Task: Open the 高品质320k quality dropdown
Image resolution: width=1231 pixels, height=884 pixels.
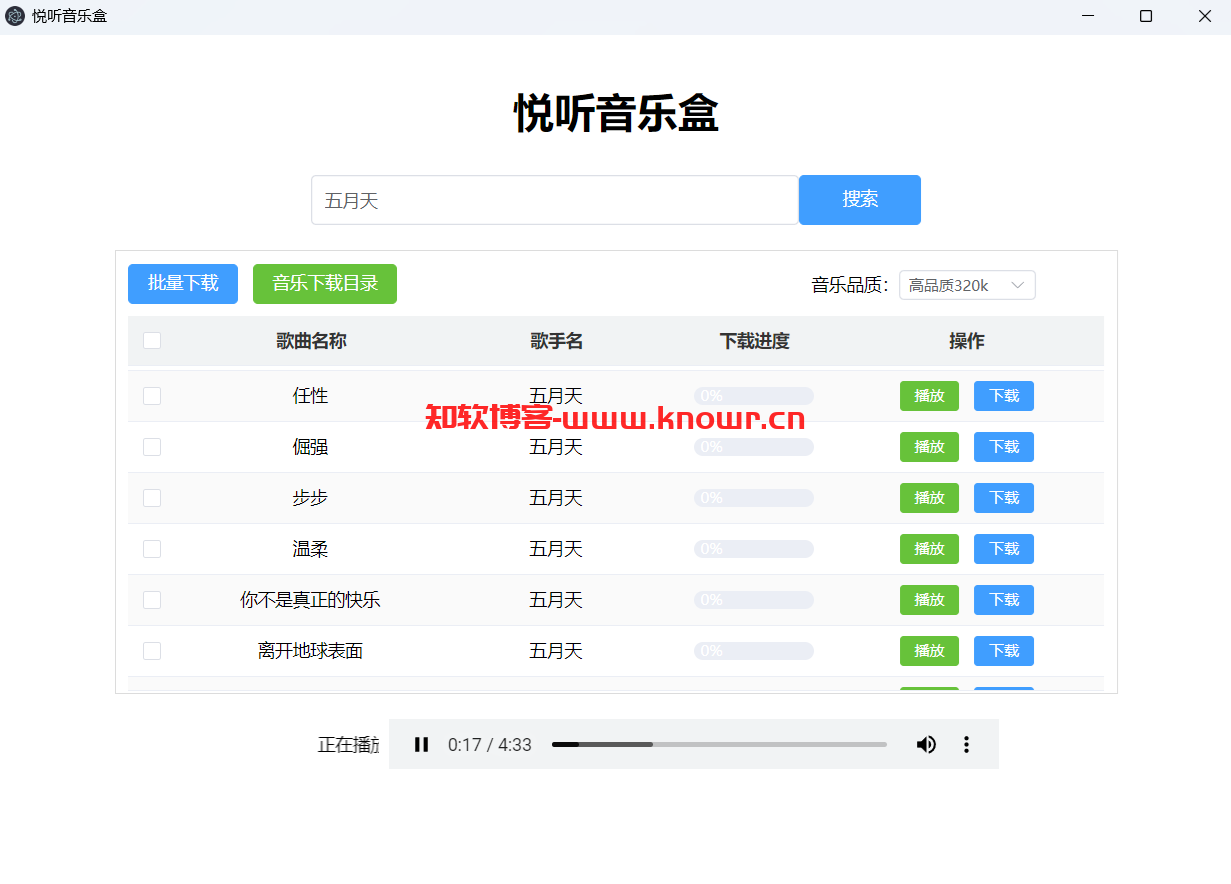Action: (967, 285)
